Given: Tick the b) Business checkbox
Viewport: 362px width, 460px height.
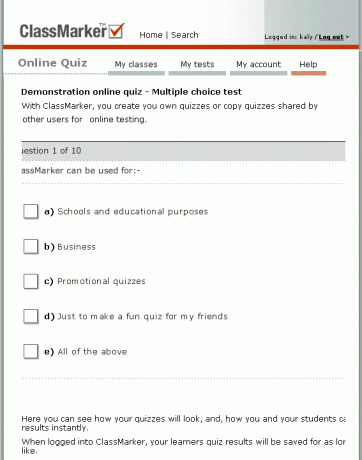Looking at the screenshot, I should (31, 247).
